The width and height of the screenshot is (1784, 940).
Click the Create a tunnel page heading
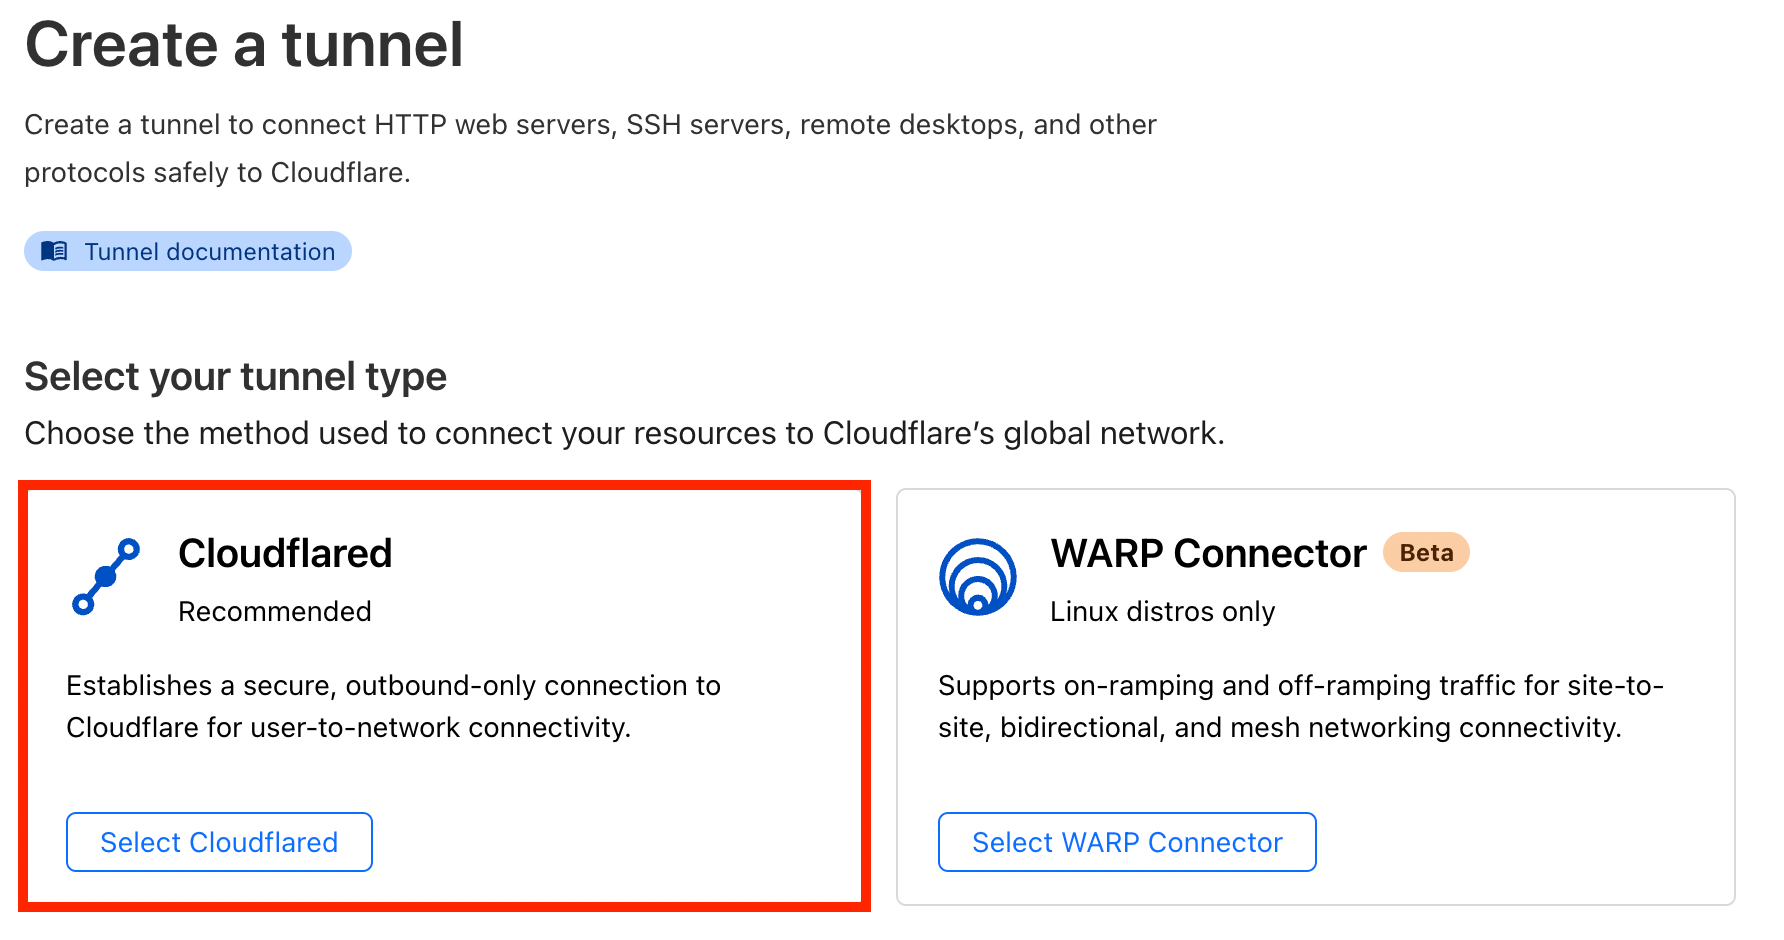pos(244,46)
